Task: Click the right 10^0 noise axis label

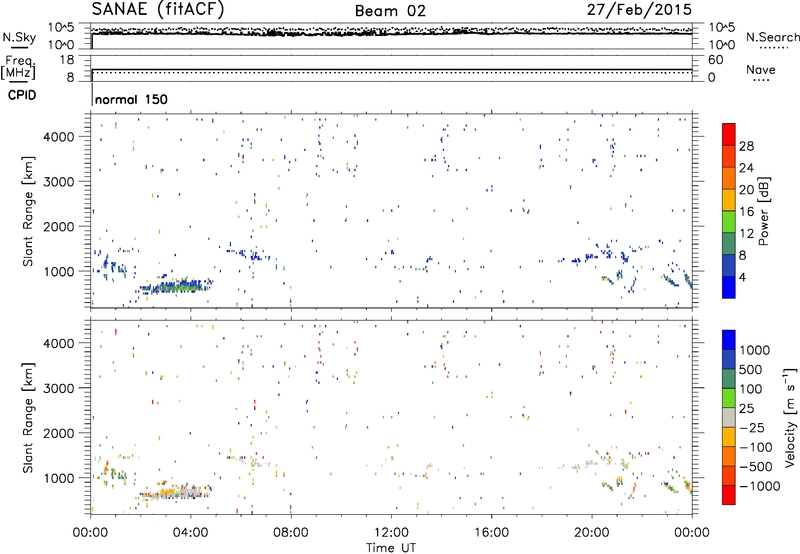Action: click(x=722, y=45)
